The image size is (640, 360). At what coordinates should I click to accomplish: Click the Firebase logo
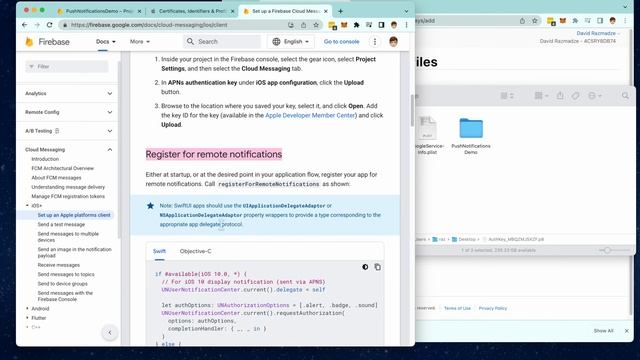coord(47,42)
